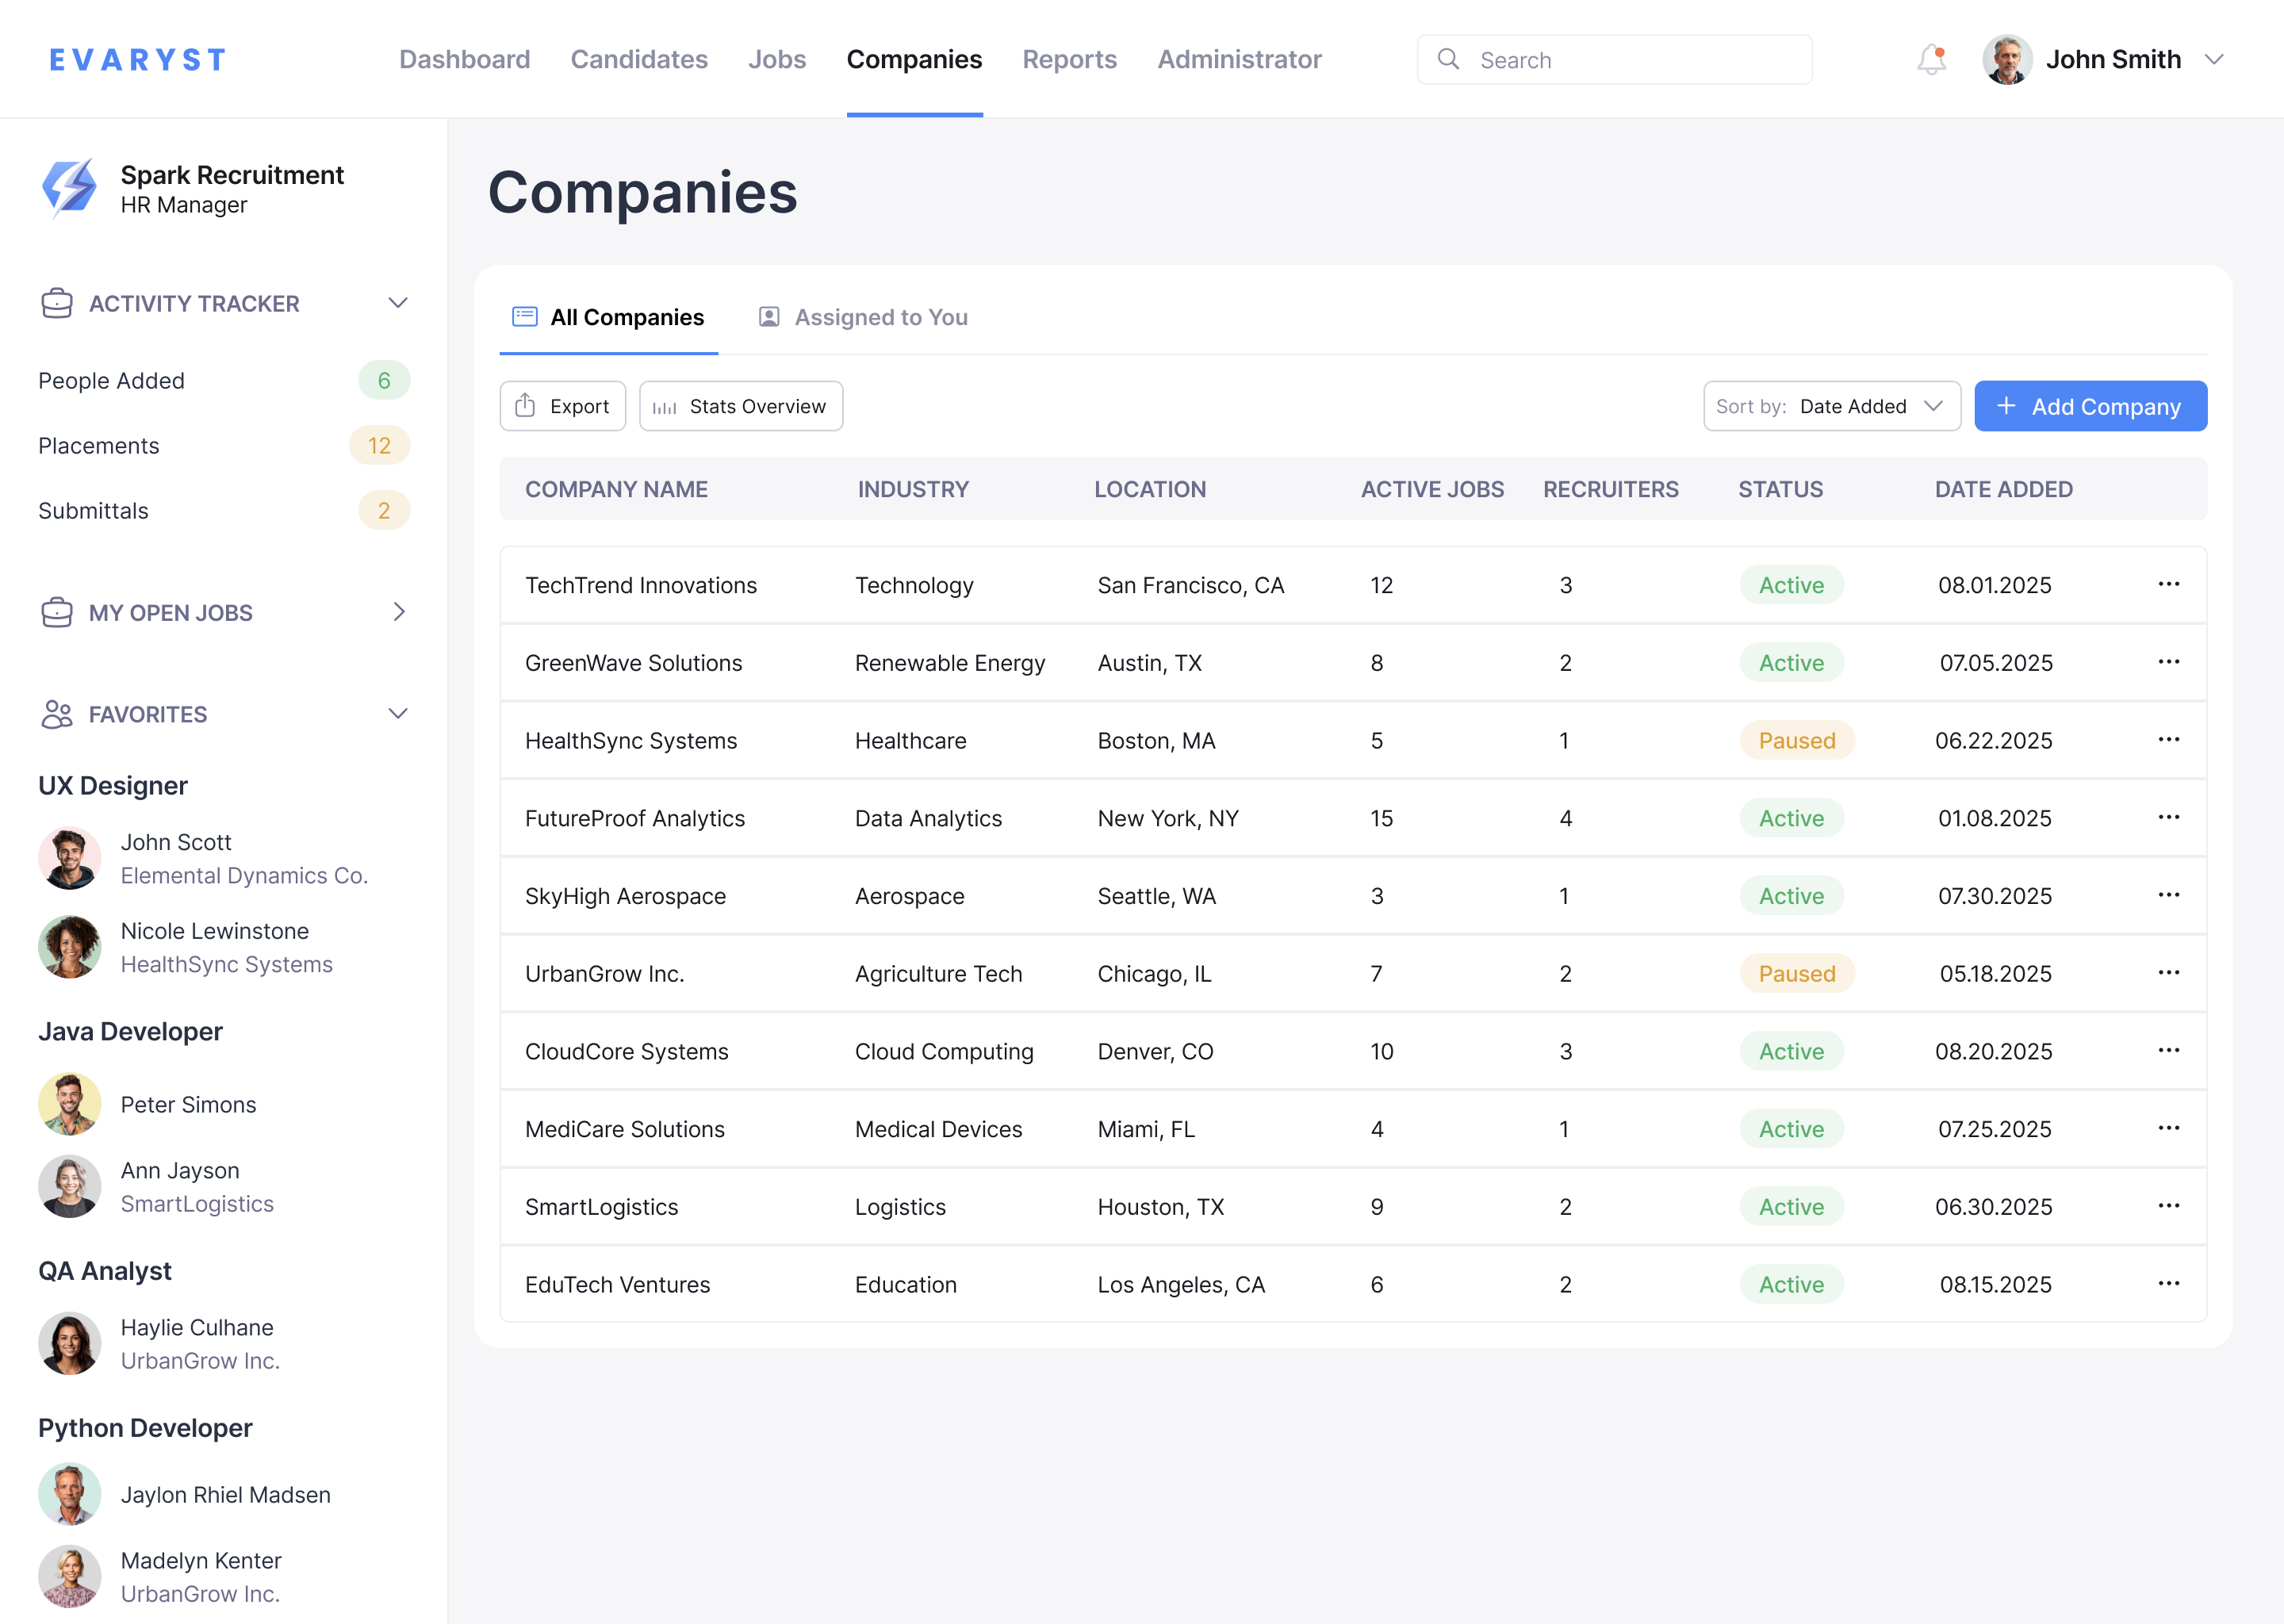Viewport: 2284px width, 1624px height.
Task: Click the Favorites people icon
Action: click(x=56, y=714)
